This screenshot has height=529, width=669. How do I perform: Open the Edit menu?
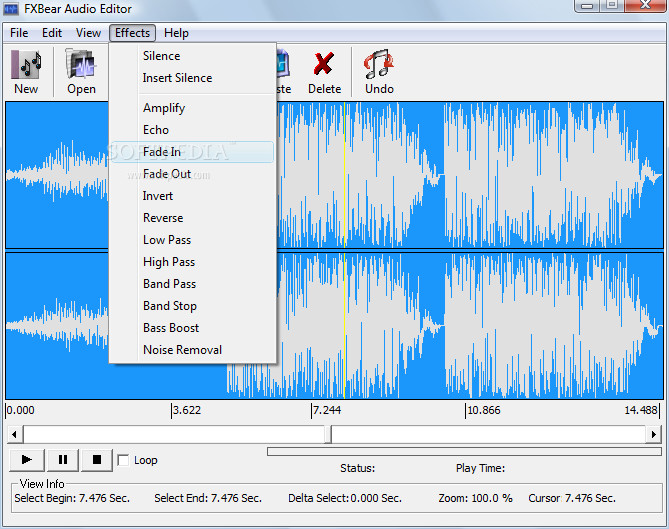[52, 33]
